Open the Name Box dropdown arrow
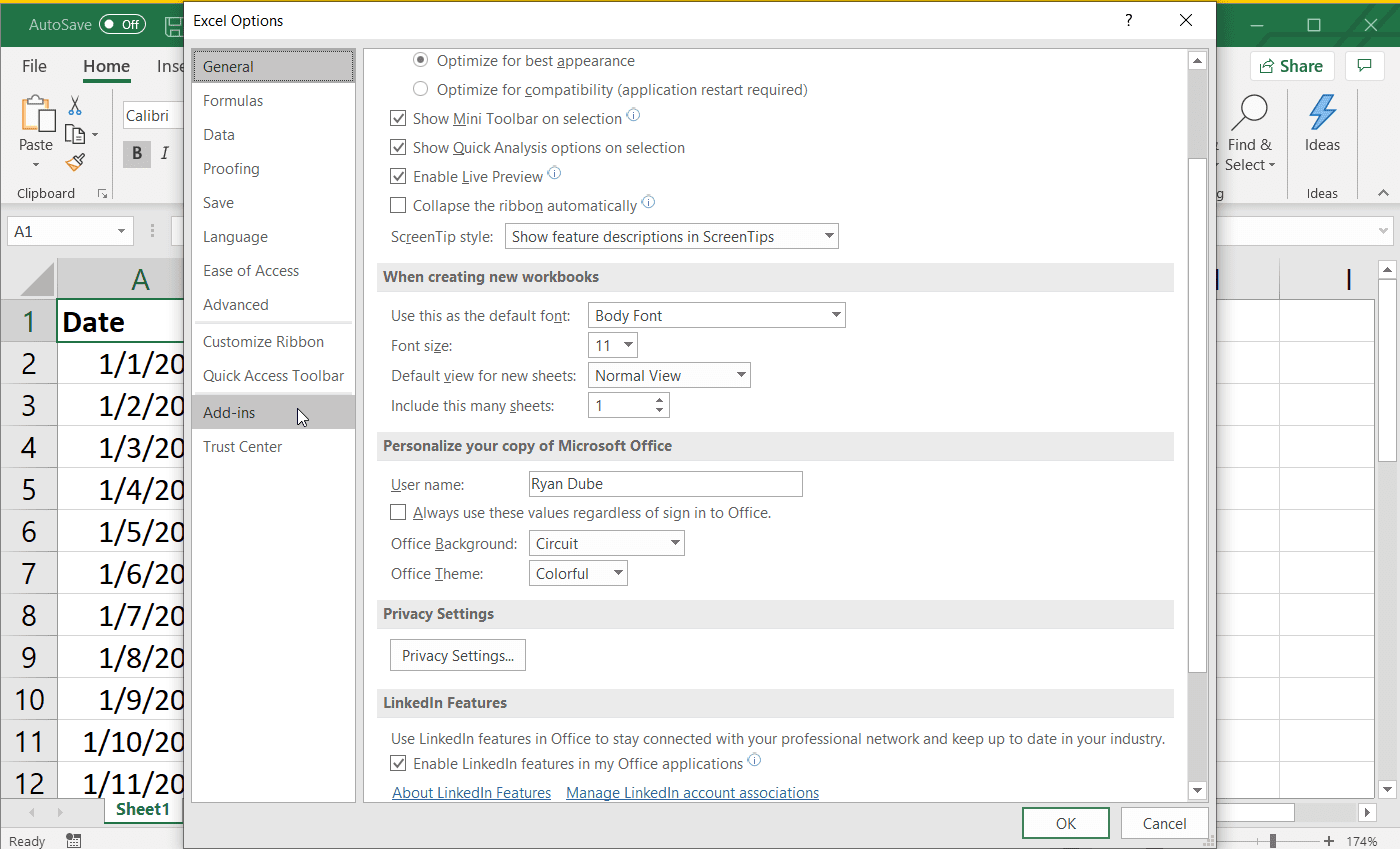1400x849 pixels. click(122, 231)
